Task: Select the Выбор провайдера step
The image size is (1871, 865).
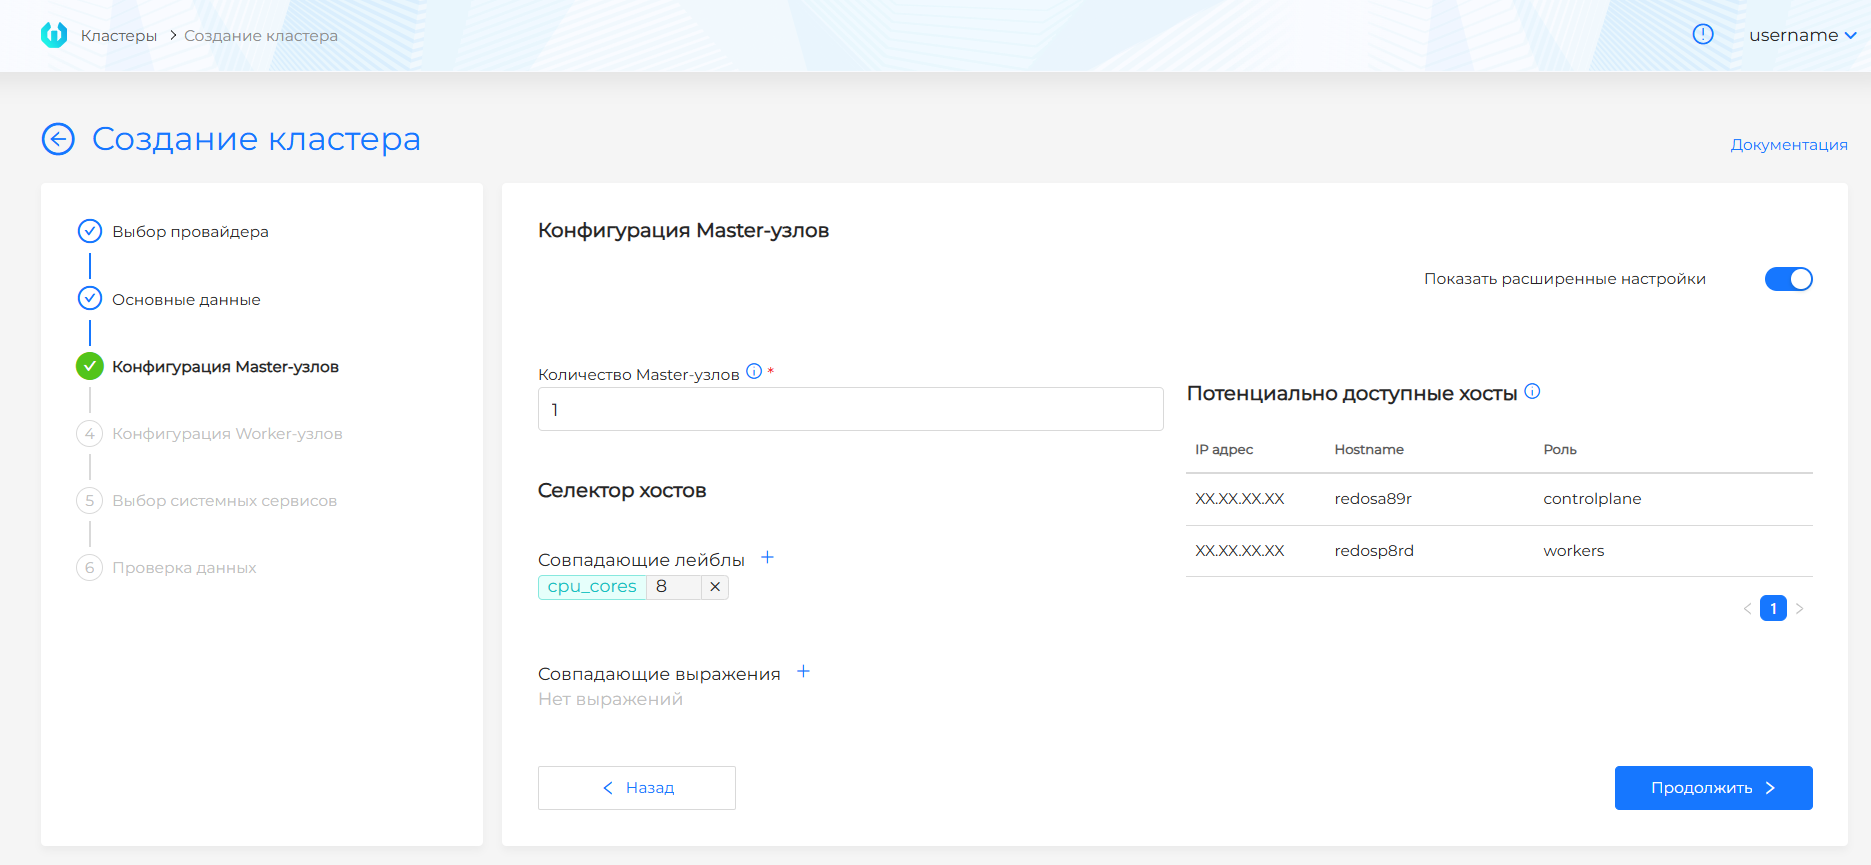Action: pos(190,232)
